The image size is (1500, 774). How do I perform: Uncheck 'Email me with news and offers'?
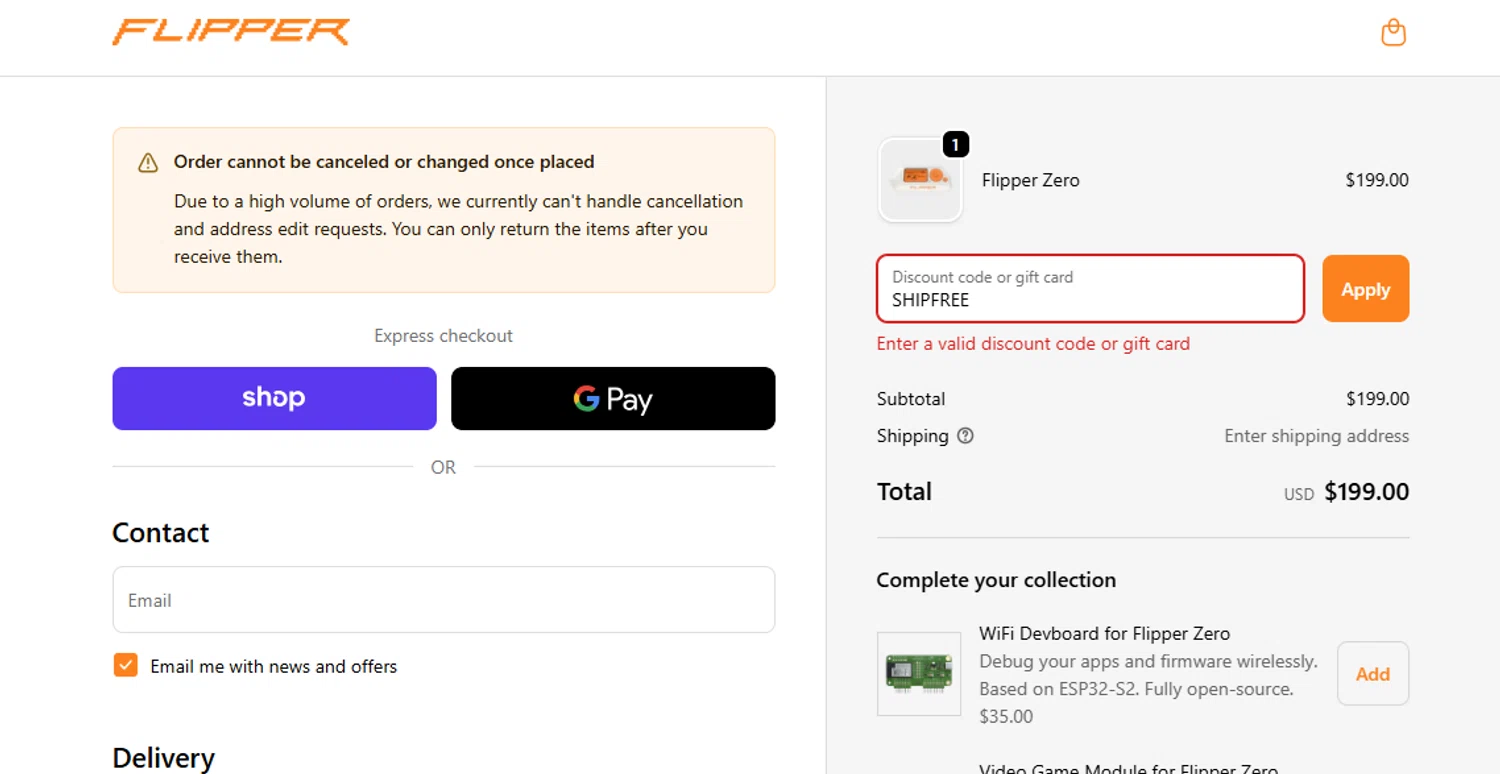(125, 666)
